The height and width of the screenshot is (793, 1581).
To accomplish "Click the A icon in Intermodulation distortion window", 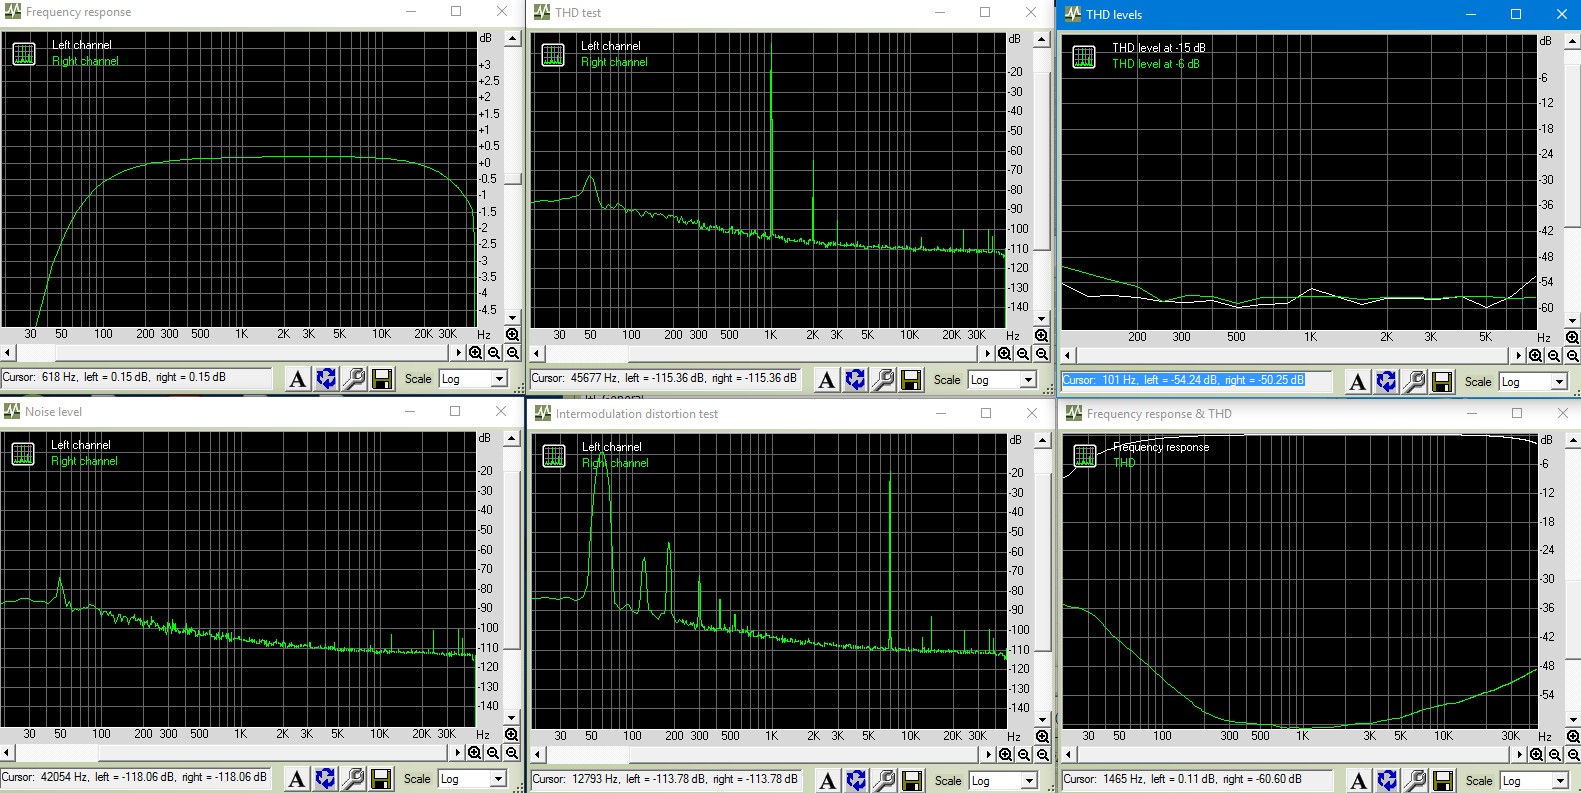I will 827,781.
